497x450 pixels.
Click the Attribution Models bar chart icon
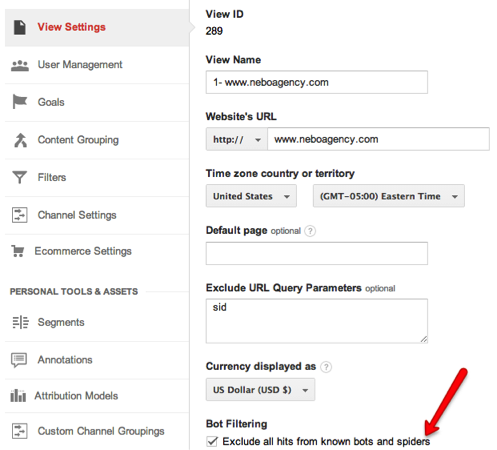point(18,396)
